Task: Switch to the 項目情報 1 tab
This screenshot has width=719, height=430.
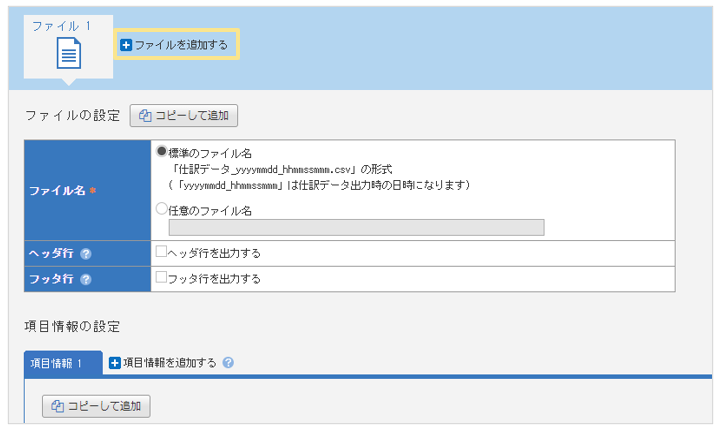Action: pyautogui.click(x=62, y=363)
